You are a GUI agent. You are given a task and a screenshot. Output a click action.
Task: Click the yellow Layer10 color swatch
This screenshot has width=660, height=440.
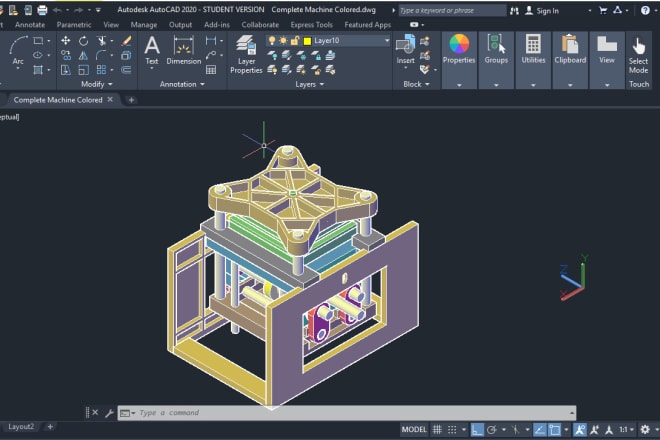(307, 41)
